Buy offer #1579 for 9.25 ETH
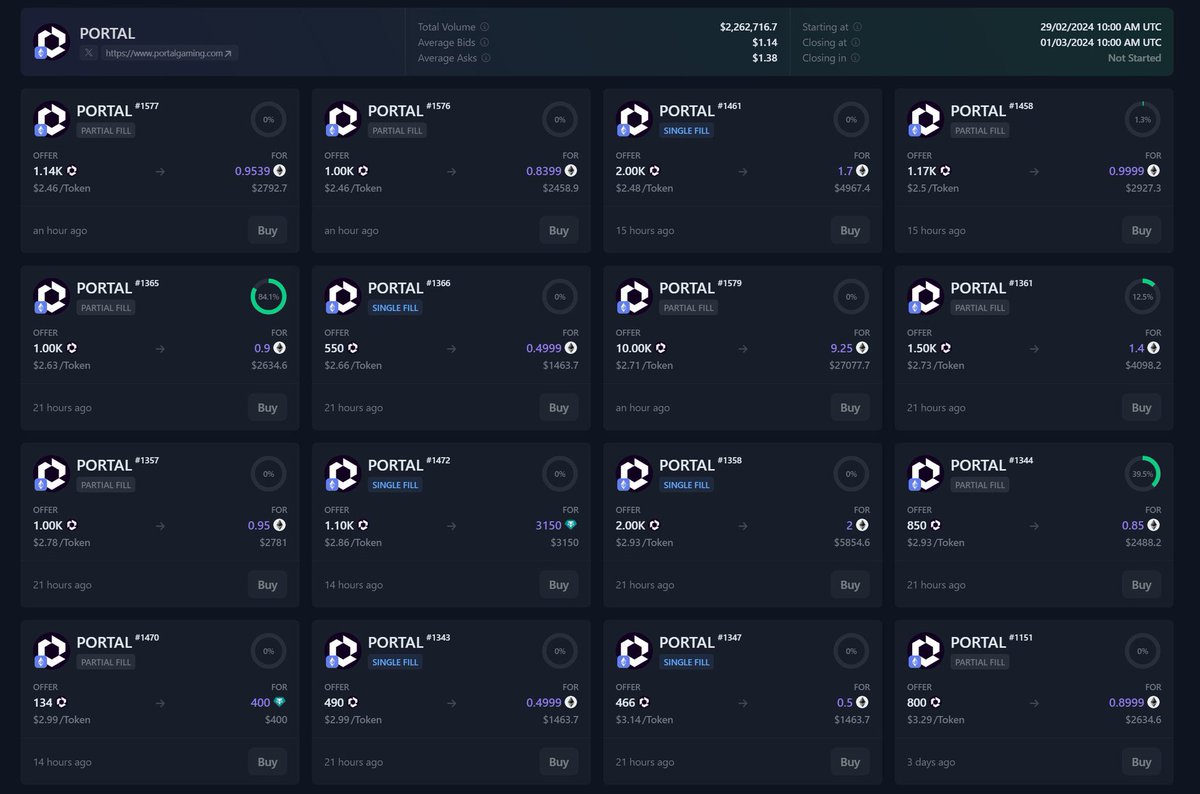 (850, 407)
